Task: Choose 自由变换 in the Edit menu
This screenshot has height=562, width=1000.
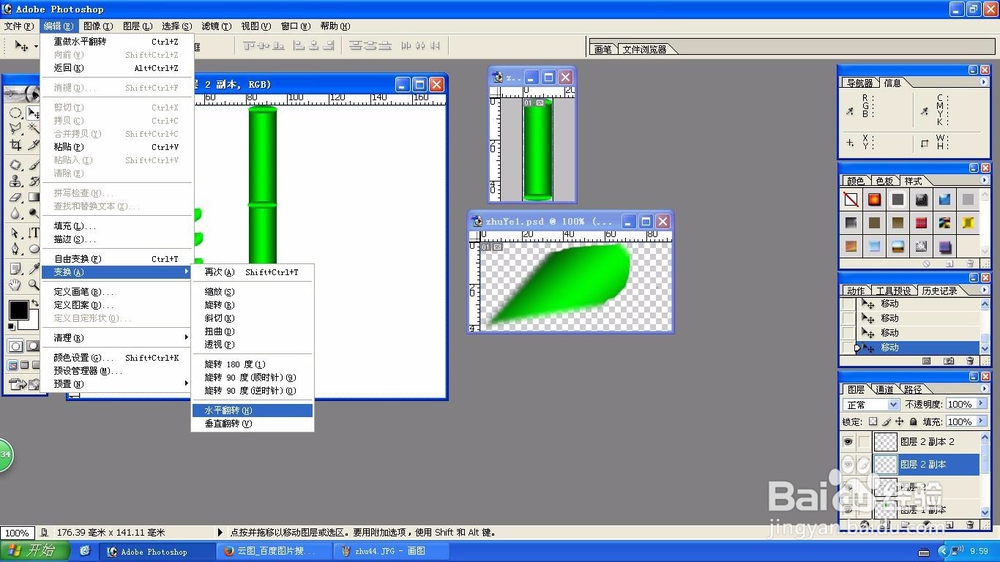Action: point(117,259)
